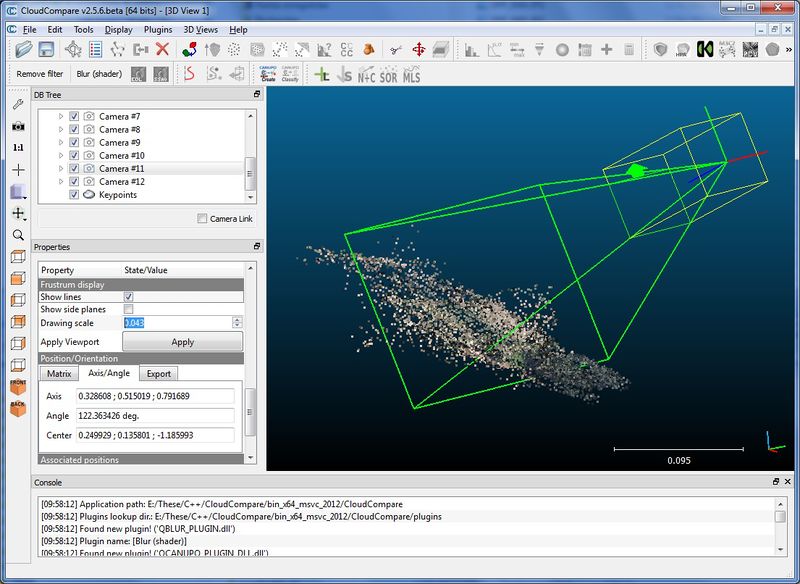
Task: Click the camera snapshot icon in left sidebar
Action: [x=18, y=126]
